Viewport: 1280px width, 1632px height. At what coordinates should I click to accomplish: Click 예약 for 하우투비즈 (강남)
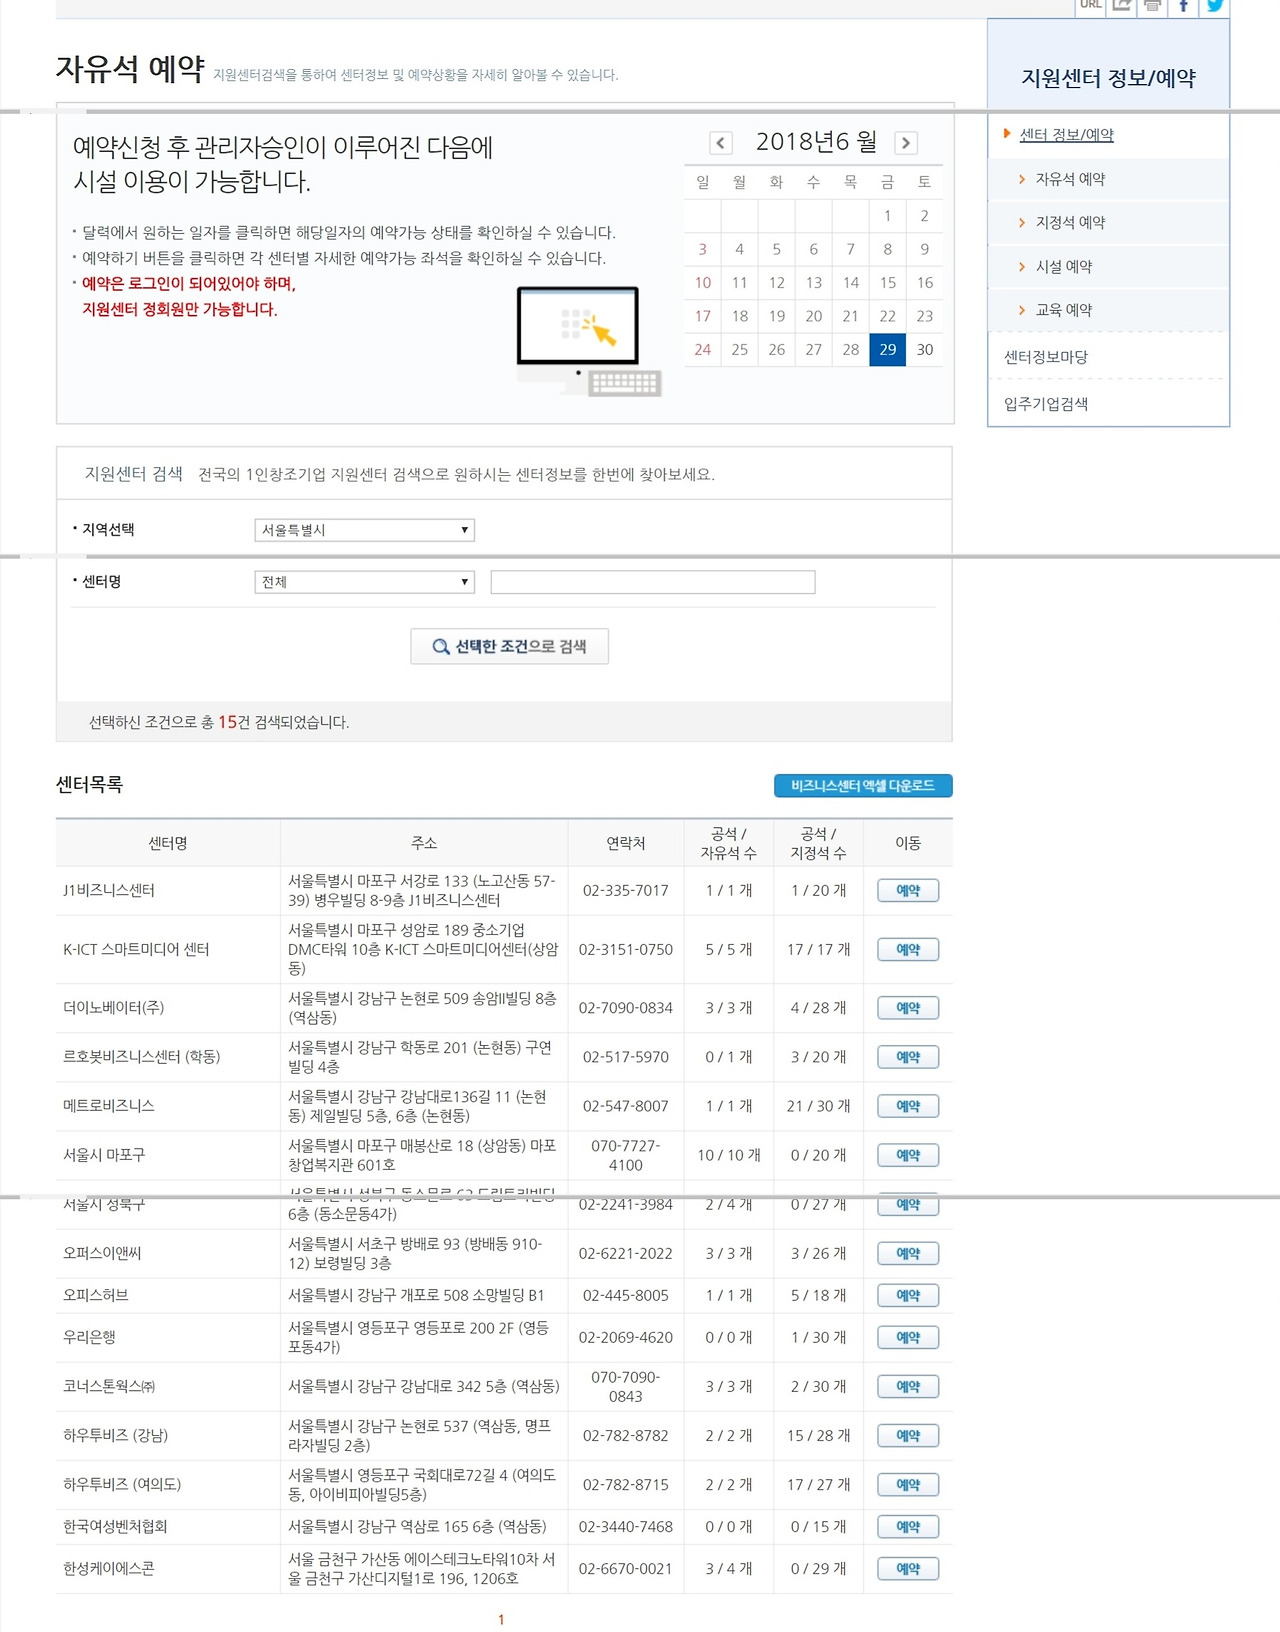pos(908,1436)
